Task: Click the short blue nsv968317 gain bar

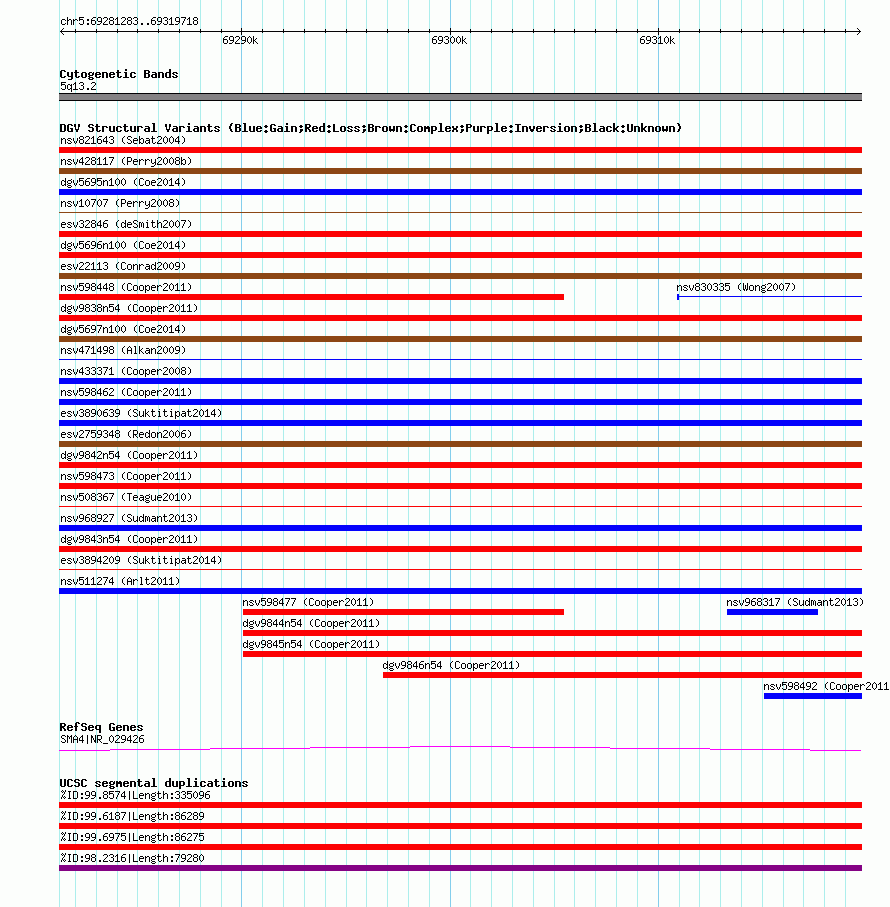Action: click(x=772, y=612)
